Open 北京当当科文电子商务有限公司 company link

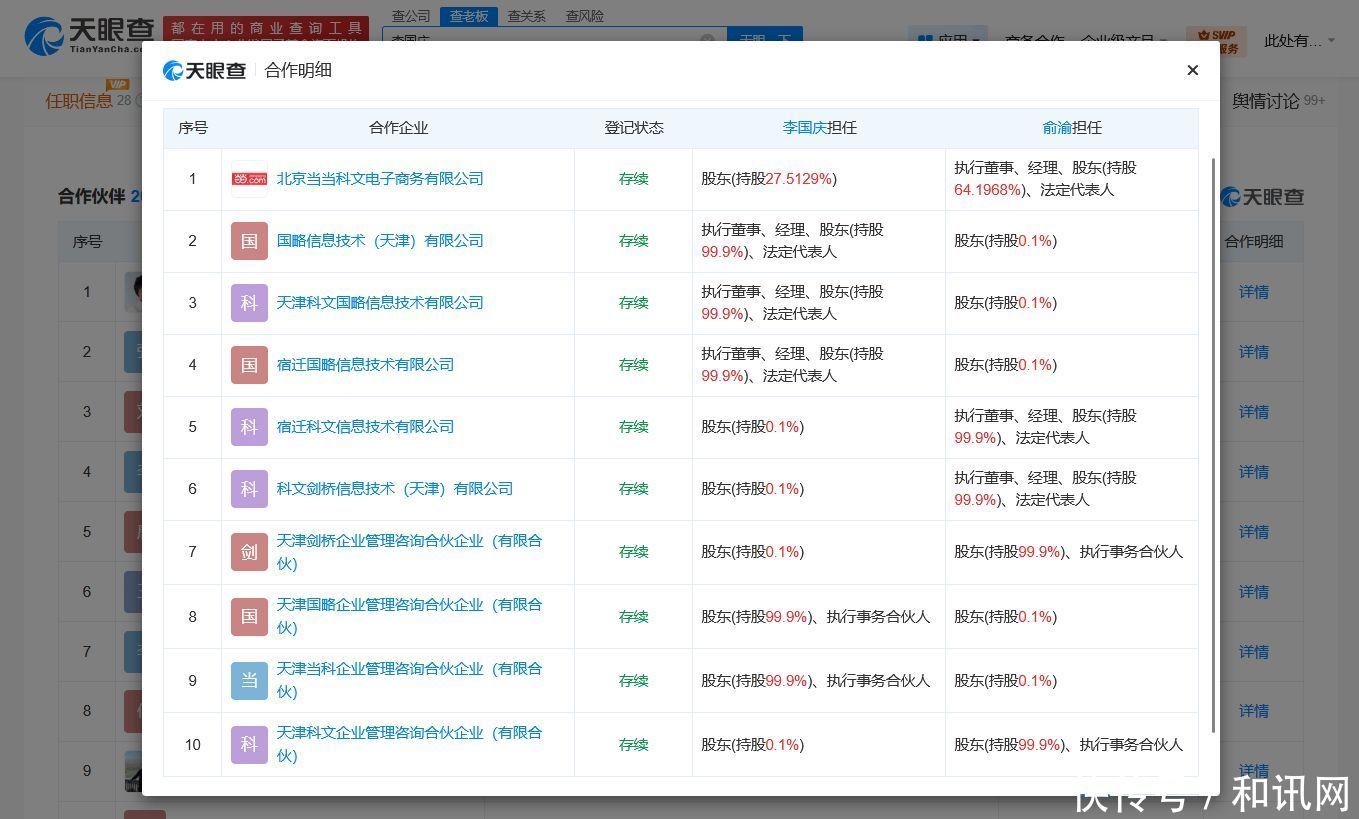380,179
